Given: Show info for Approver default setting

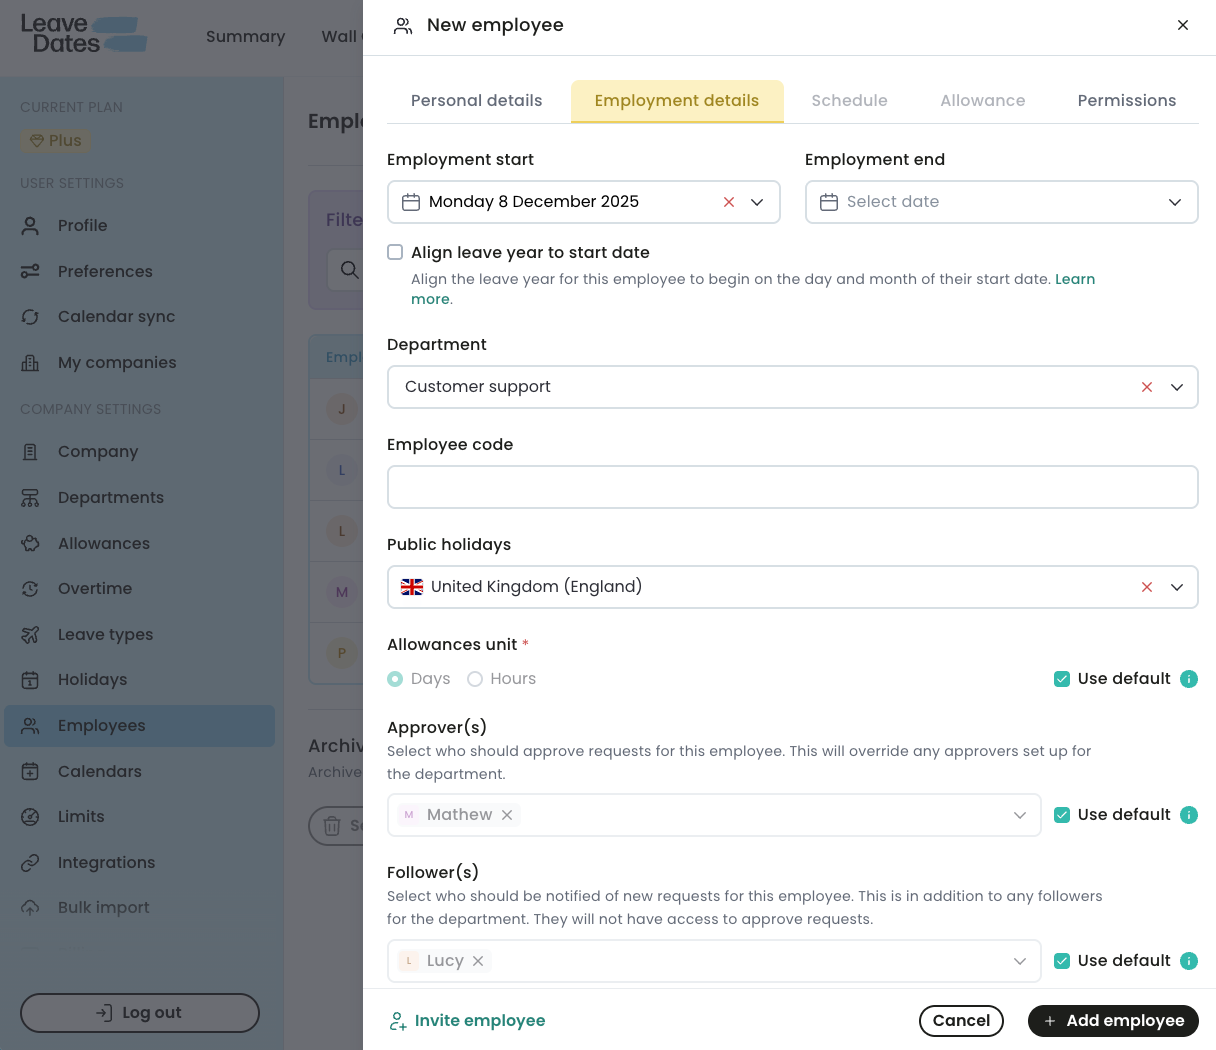Looking at the screenshot, I should 1189,815.
